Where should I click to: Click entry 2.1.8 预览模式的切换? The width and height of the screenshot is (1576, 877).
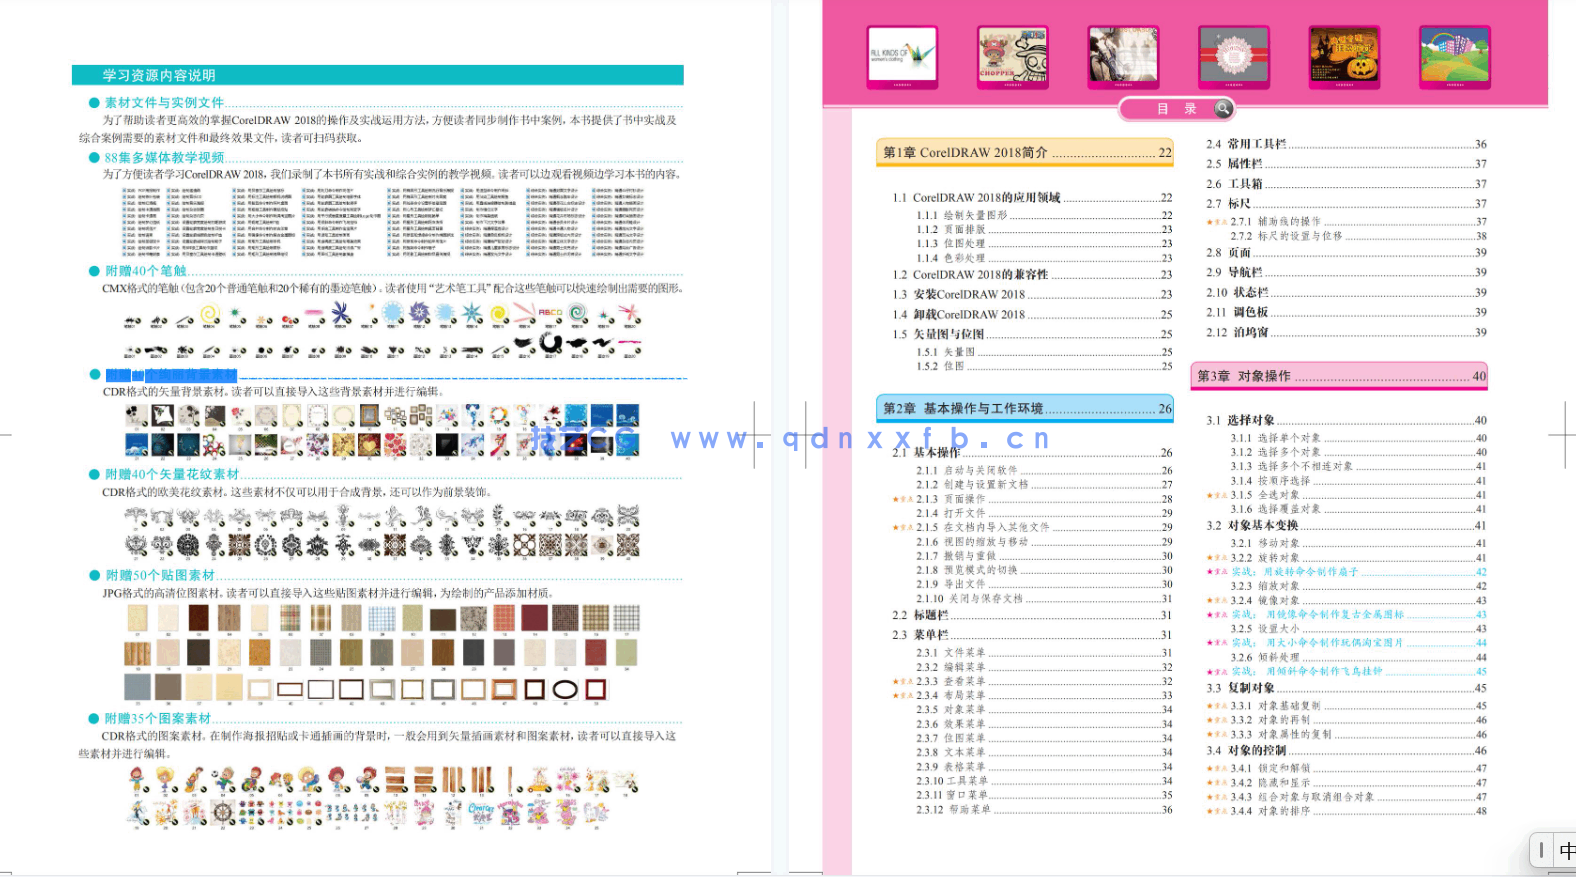(x=1044, y=570)
